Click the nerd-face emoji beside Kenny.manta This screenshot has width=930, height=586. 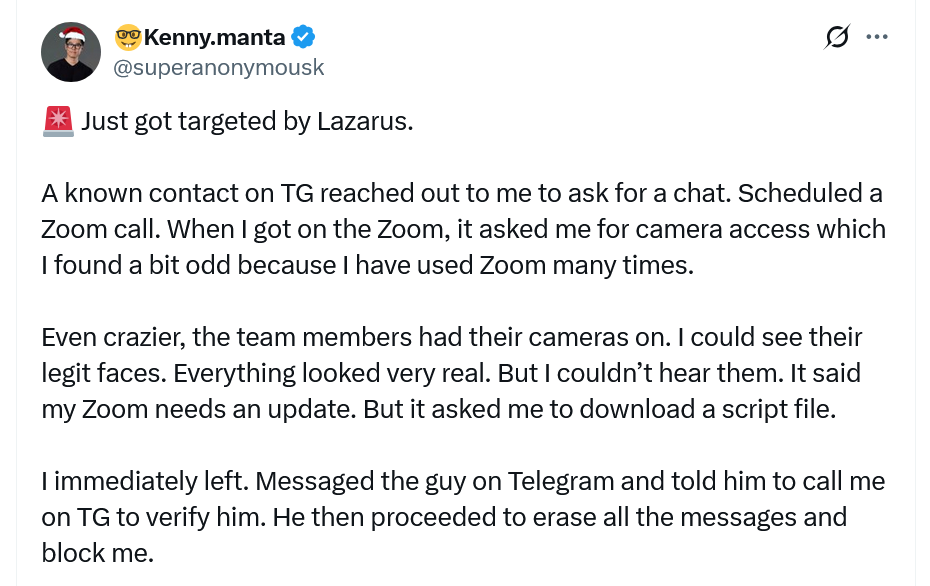128,38
